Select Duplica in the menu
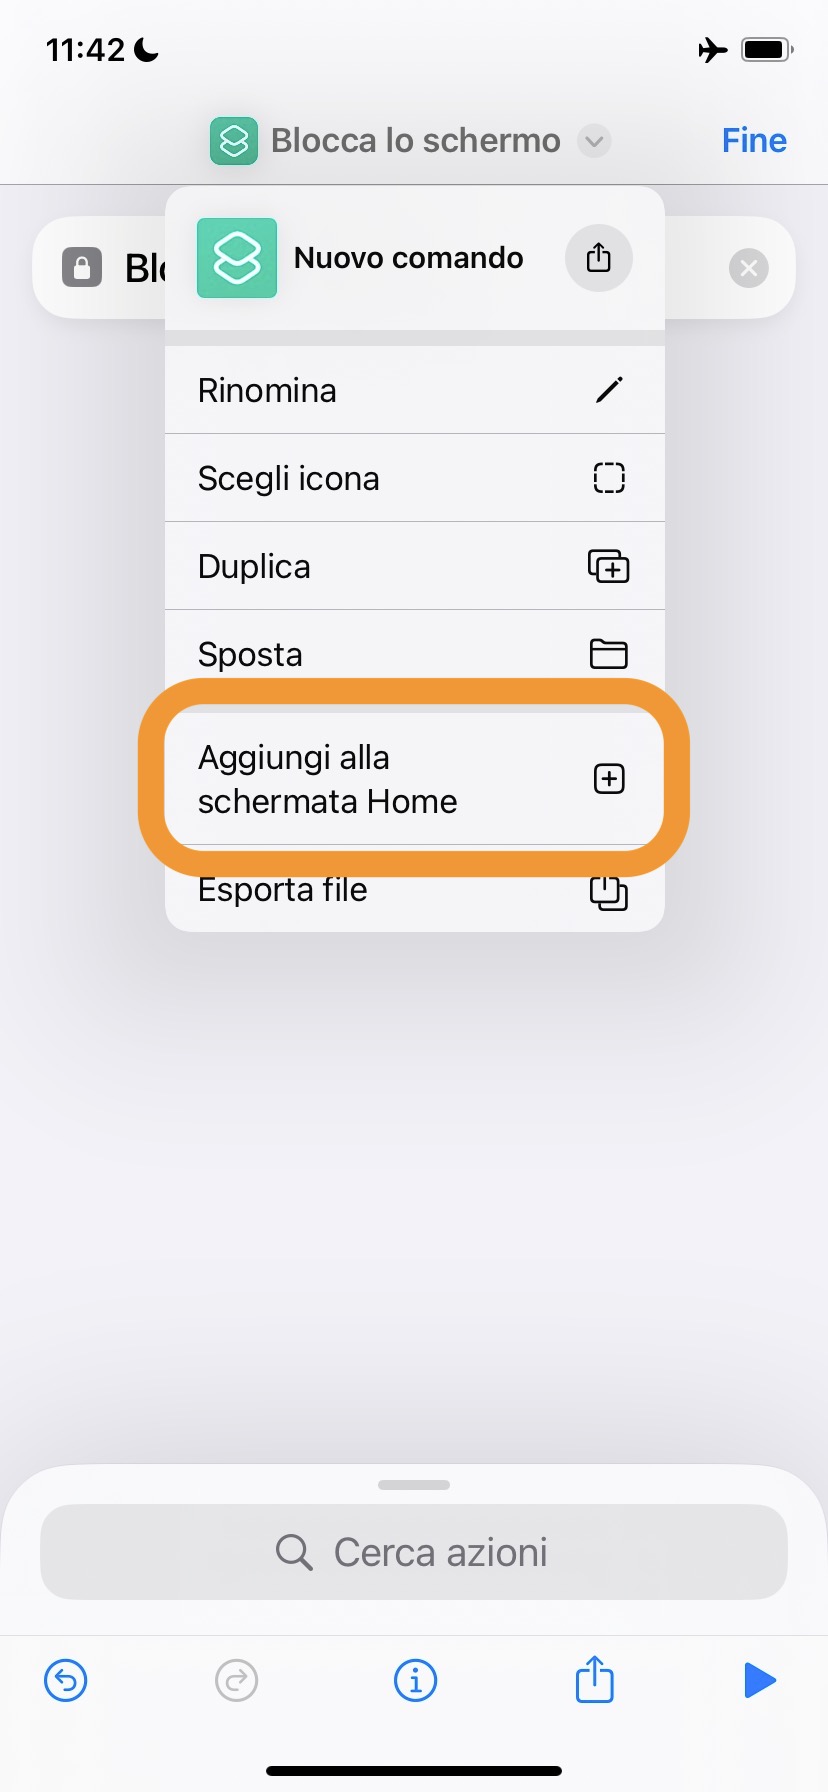Image resolution: width=828 pixels, height=1792 pixels. [x=414, y=566]
